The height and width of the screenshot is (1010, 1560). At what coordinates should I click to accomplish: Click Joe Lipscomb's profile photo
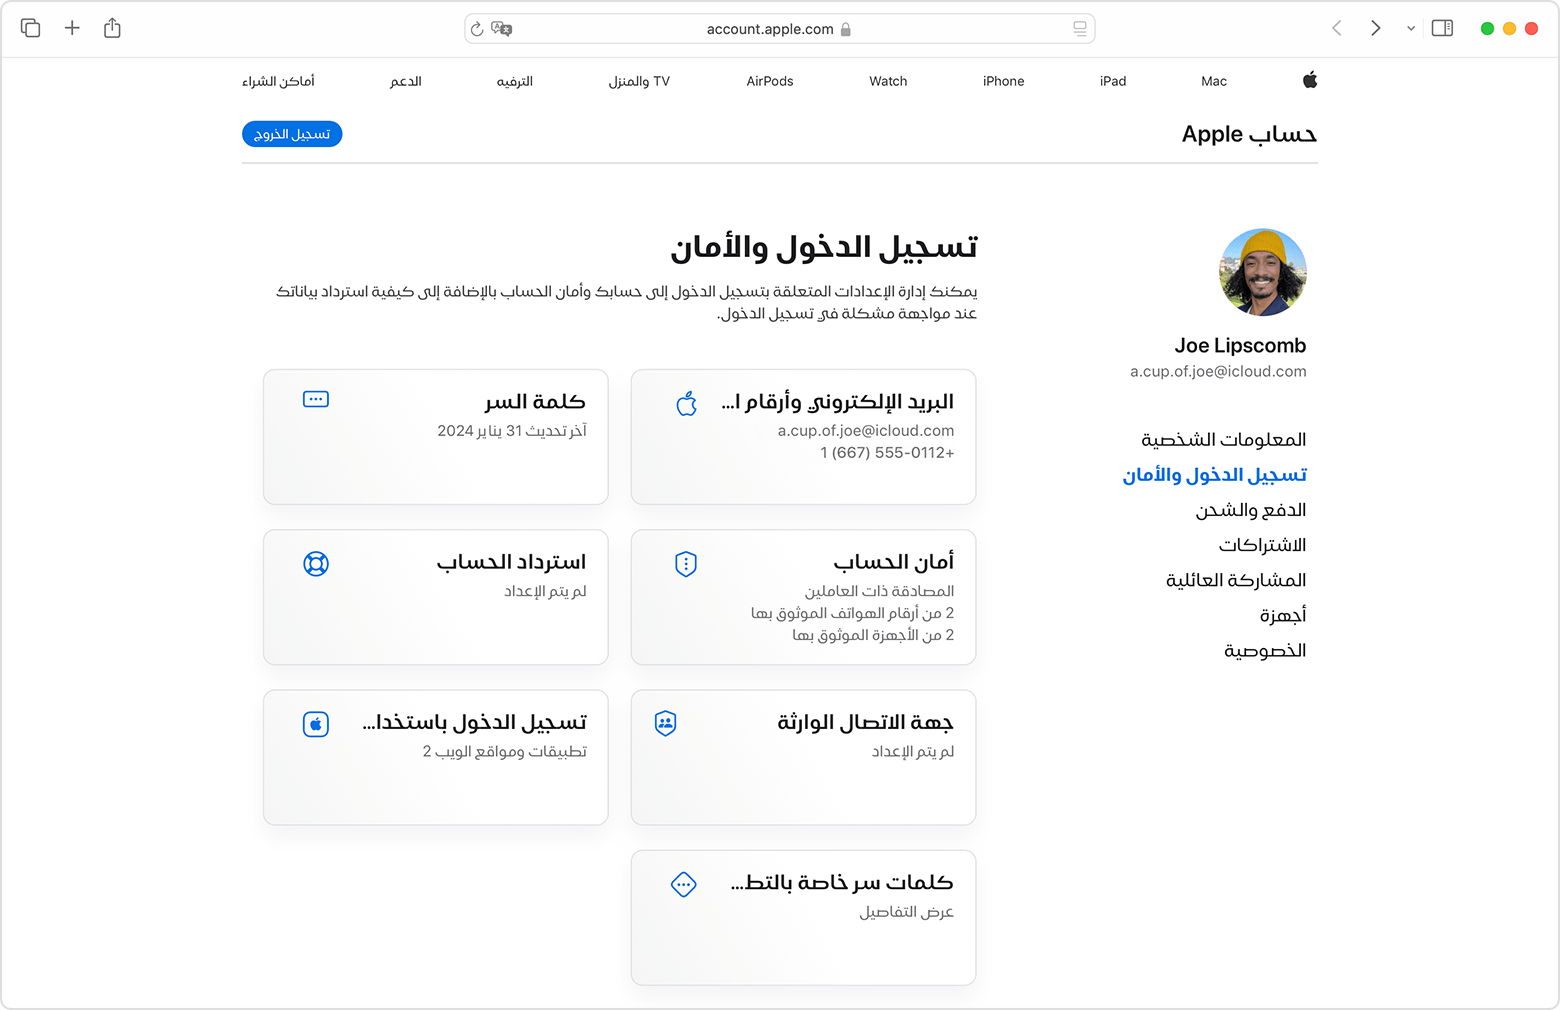tap(1263, 272)
